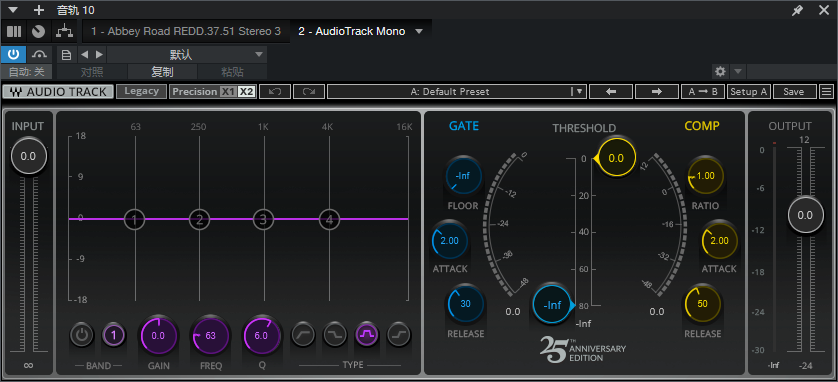Click the plugin power bypass button
Image resolution: width=838 pixels, height=382 pixels.
[13, 54]
